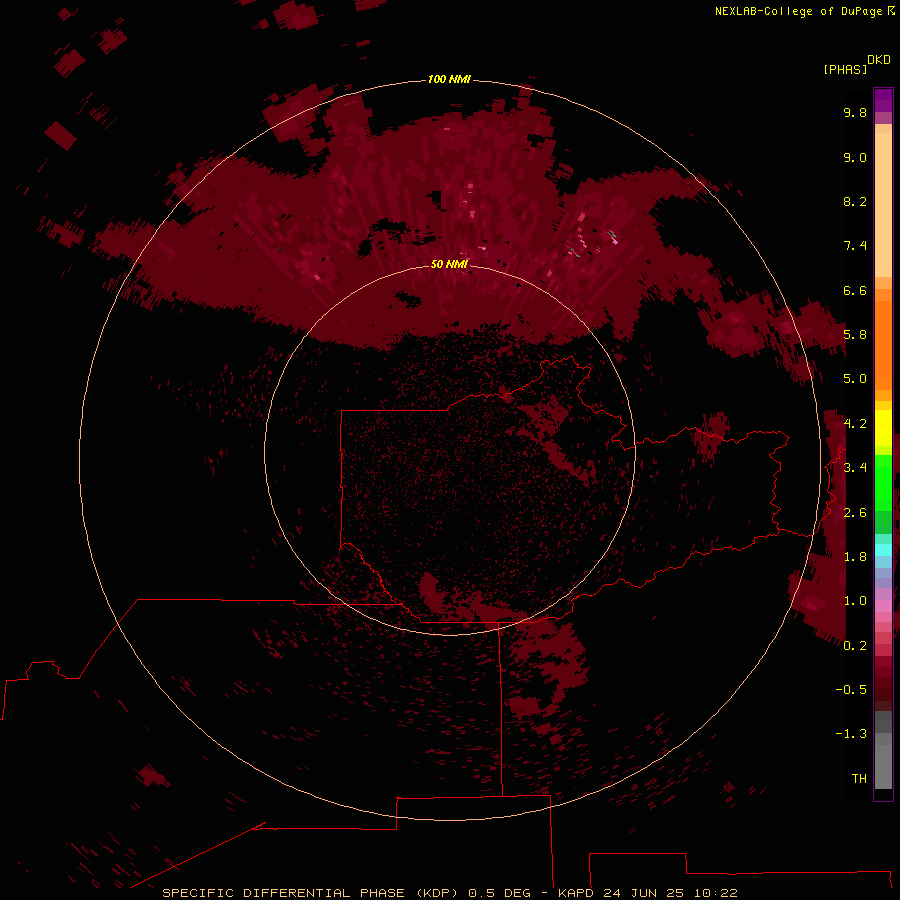
Task: Select the peach band of the color bar
Action: click(x=883, y=205)
